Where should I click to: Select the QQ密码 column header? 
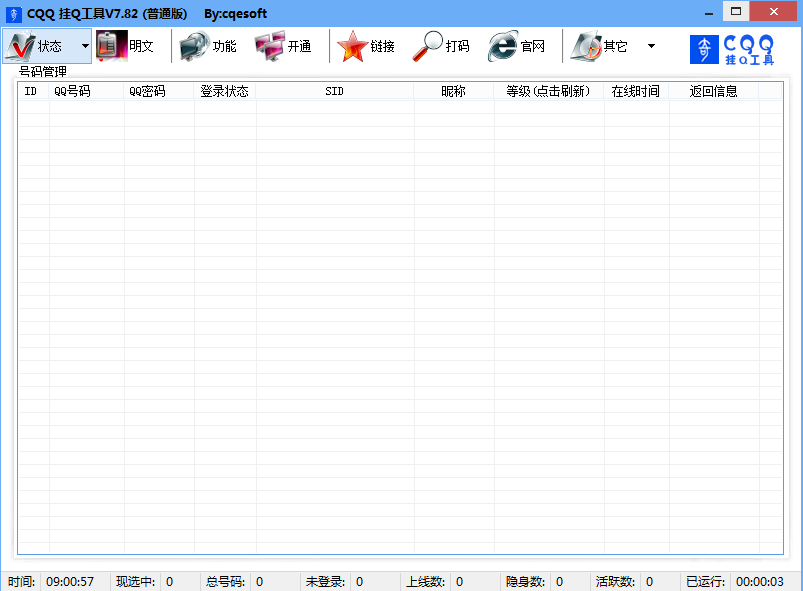point(147,91)
